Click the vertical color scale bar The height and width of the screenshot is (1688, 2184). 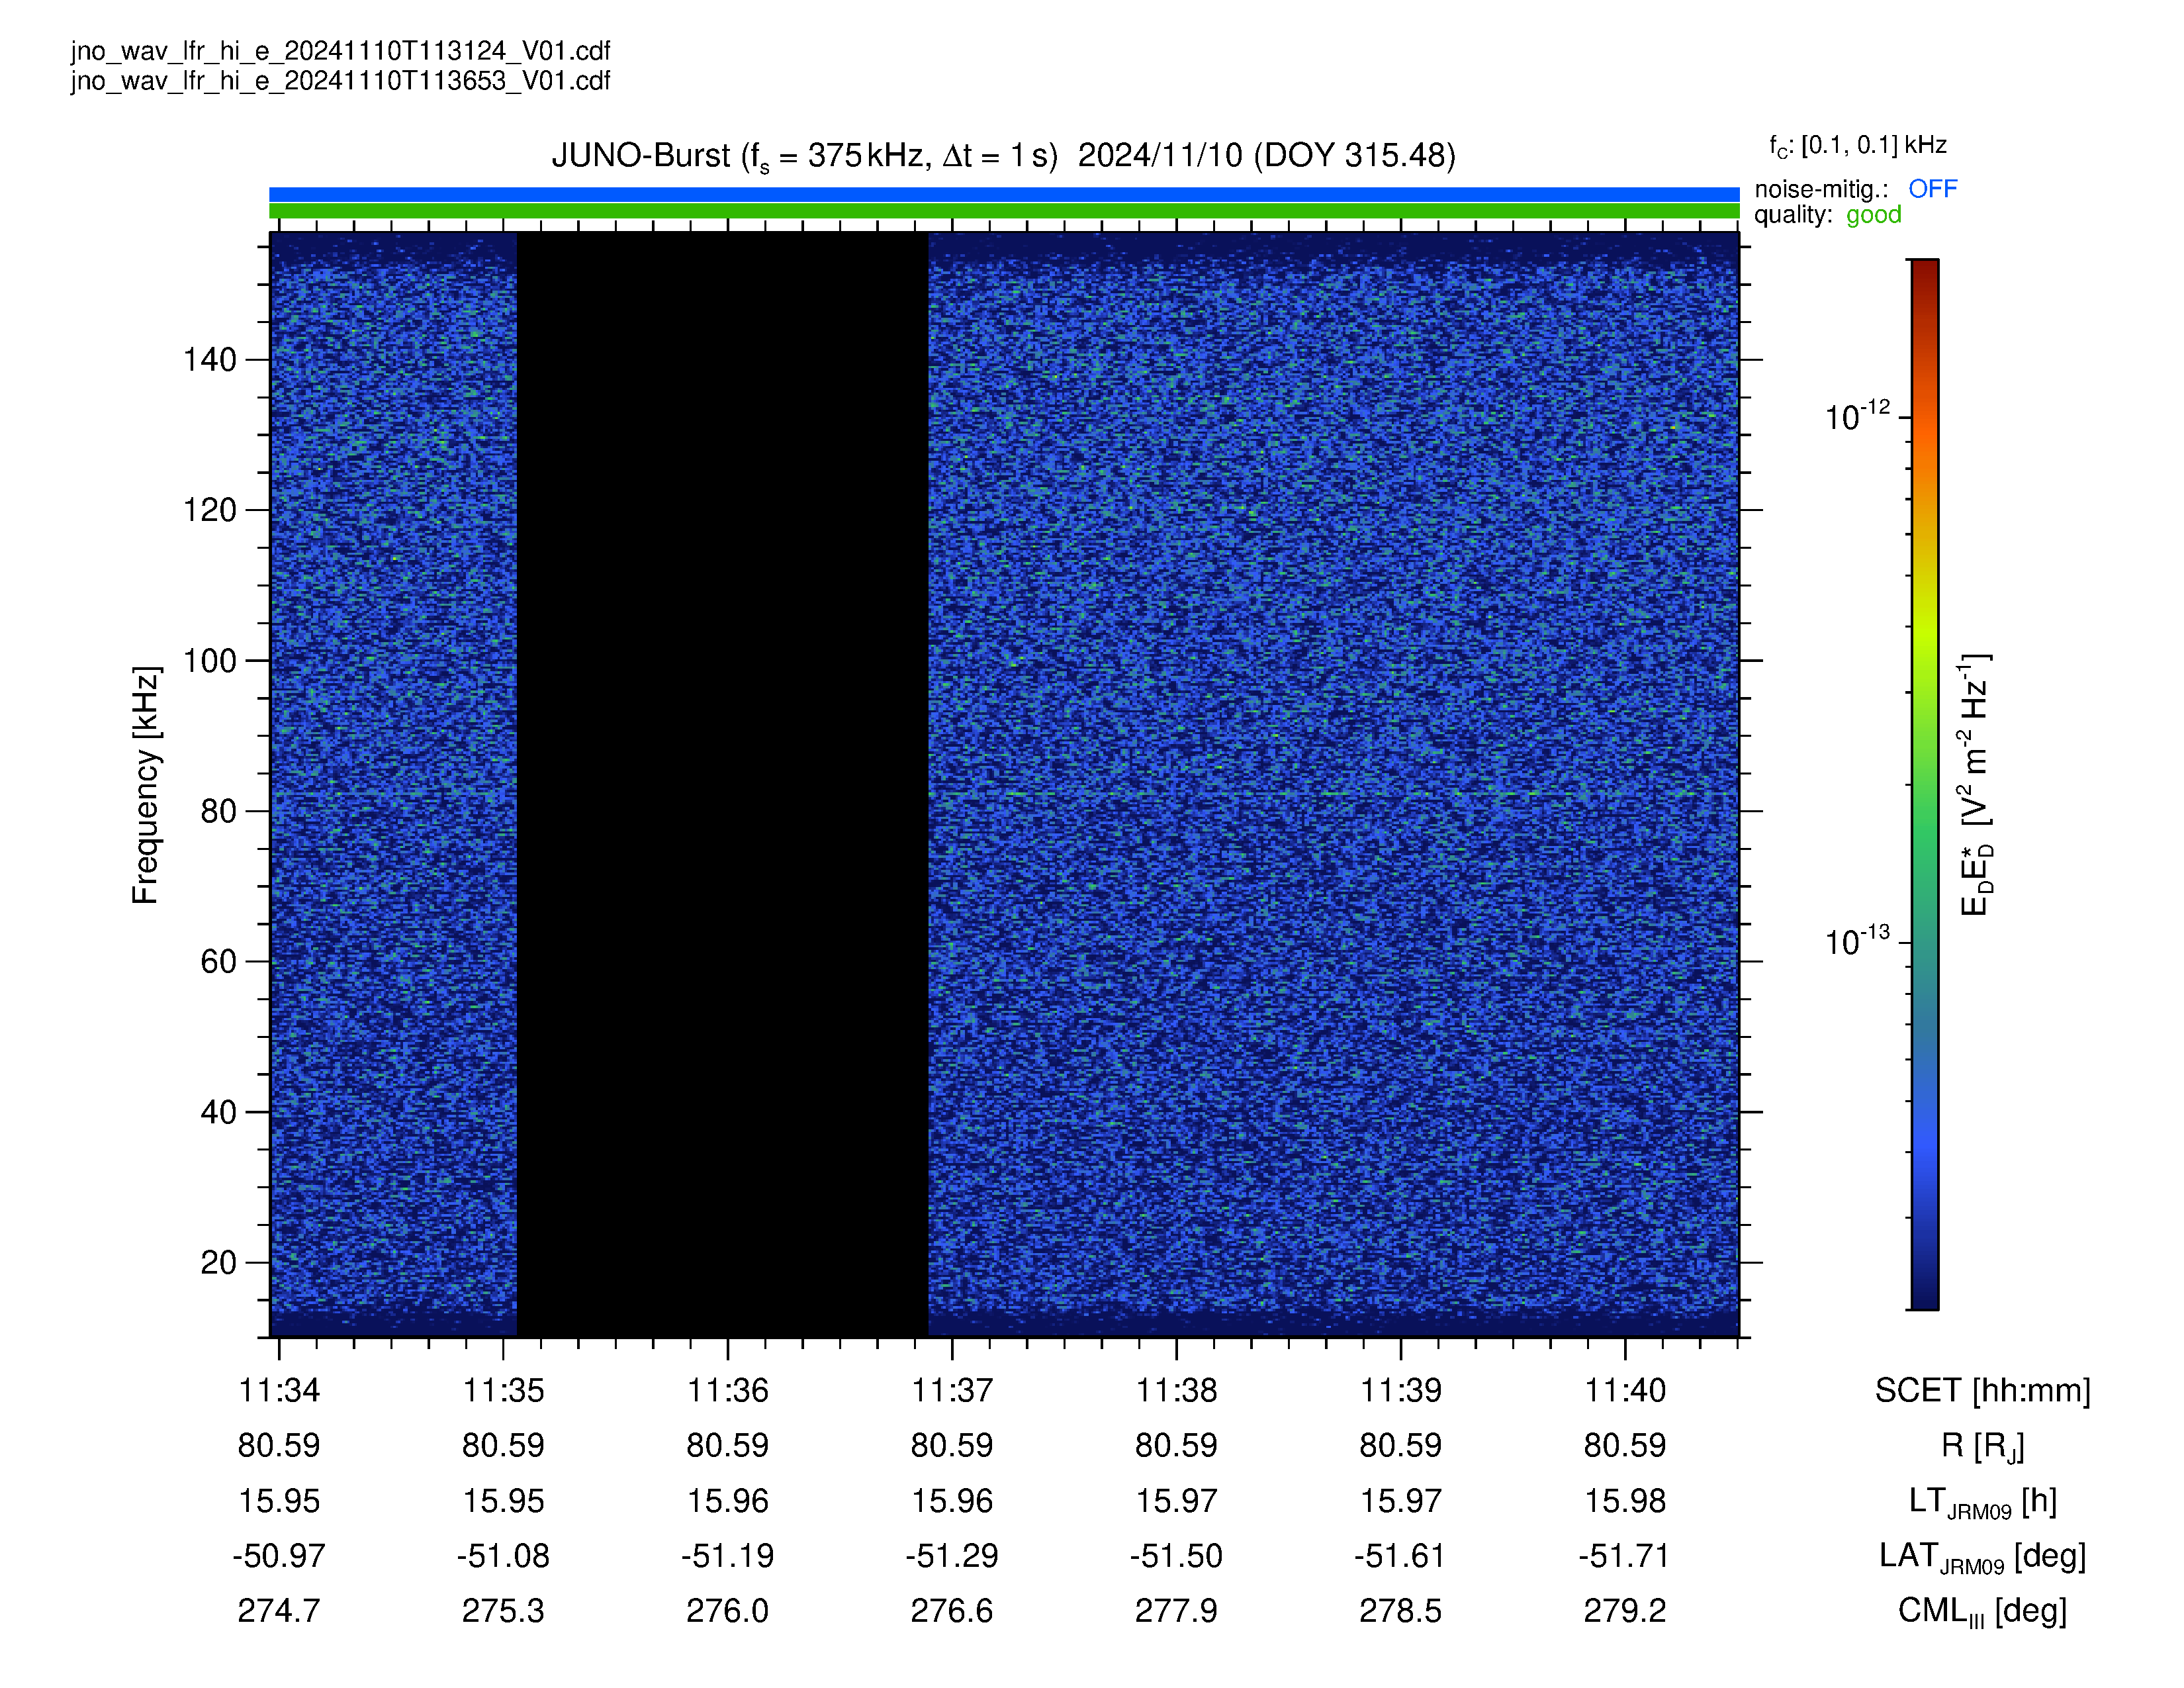tap(1924, 784)
